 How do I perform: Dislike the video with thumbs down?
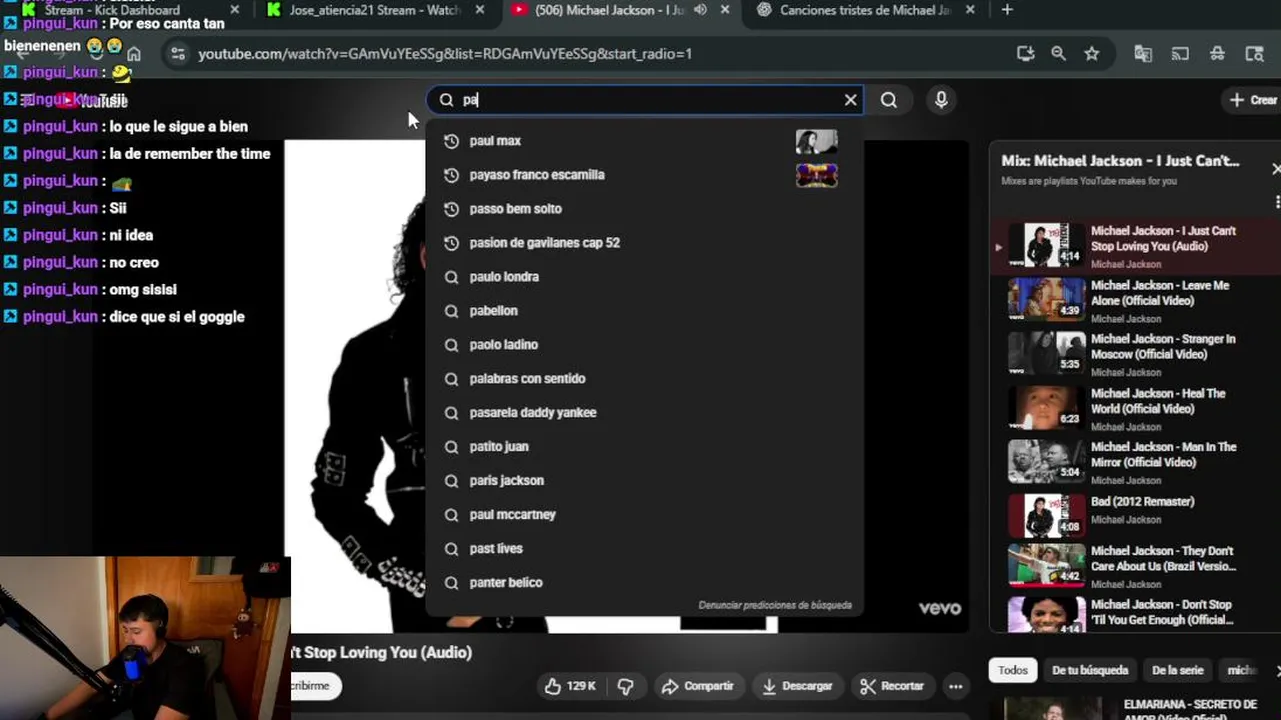click(626, 686)
